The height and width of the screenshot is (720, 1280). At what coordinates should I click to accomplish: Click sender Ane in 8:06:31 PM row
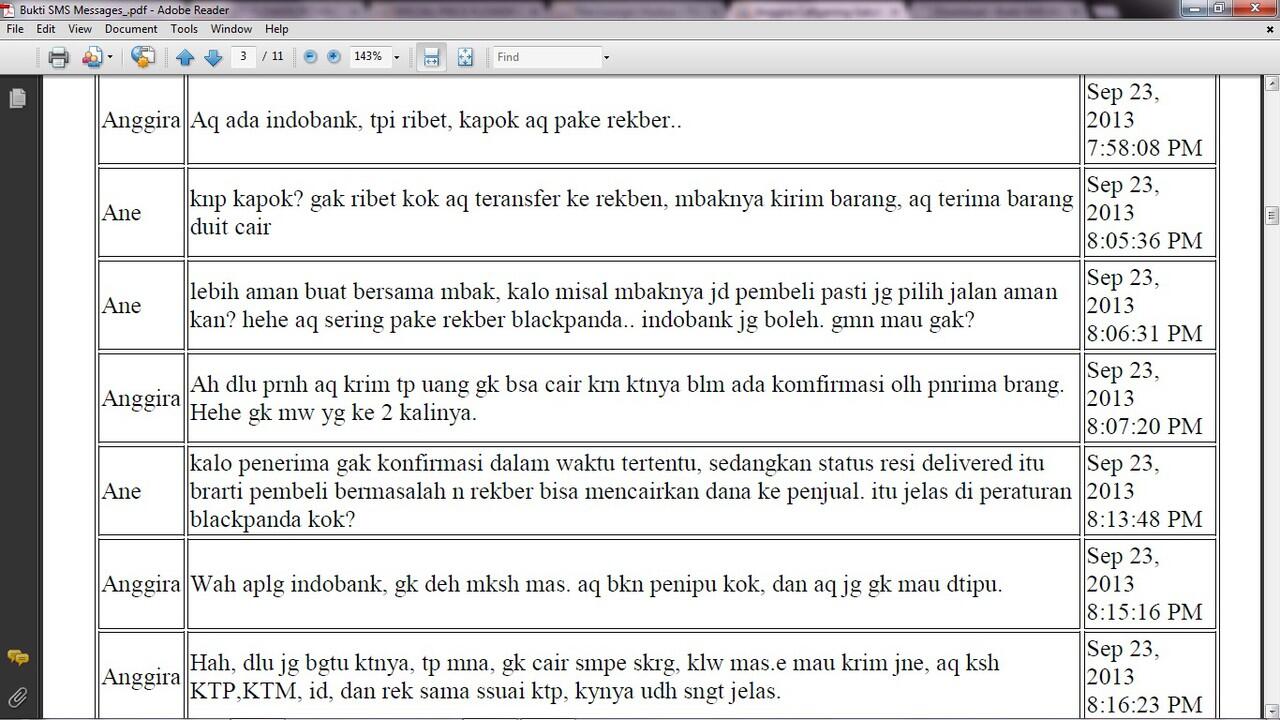(x=121, y=306)
